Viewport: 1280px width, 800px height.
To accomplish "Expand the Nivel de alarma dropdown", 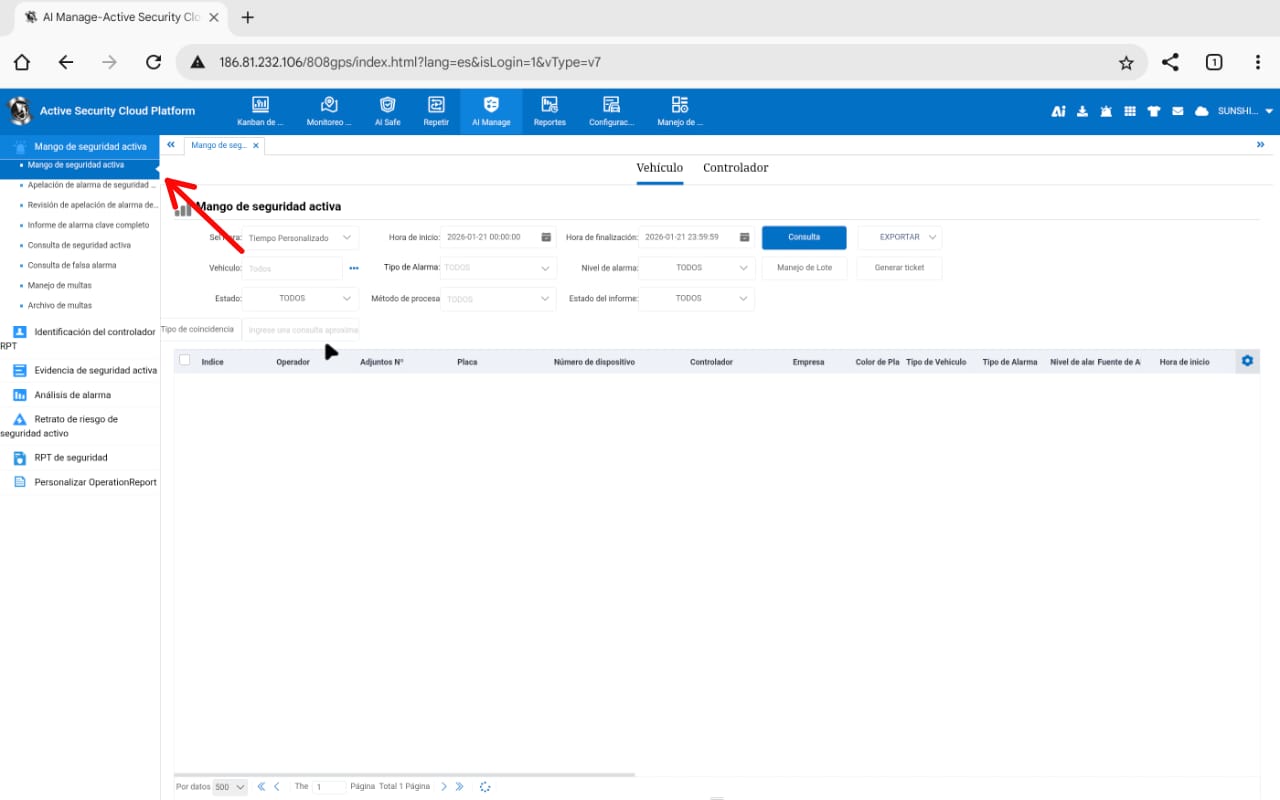I will (x=696, y=268).
